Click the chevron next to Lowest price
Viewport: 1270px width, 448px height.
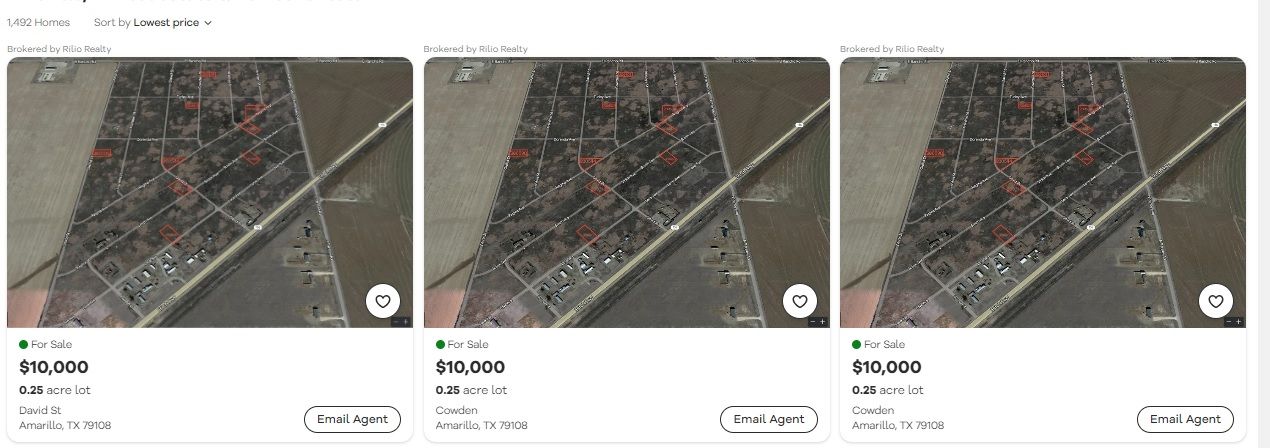pos(208,23)
